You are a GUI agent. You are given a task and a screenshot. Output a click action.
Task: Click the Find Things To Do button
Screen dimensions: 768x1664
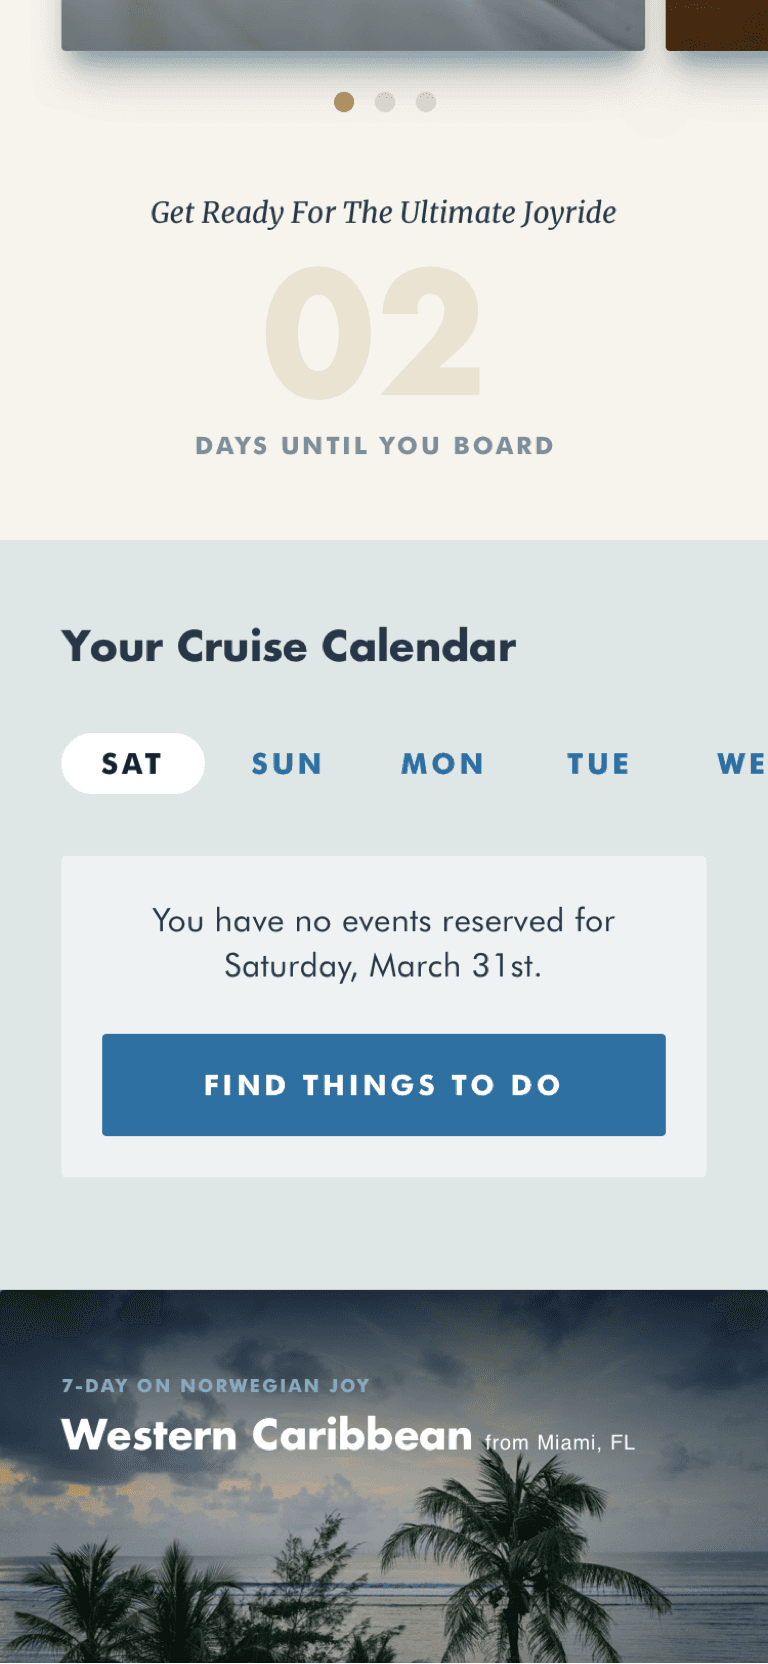[384, 1085]
